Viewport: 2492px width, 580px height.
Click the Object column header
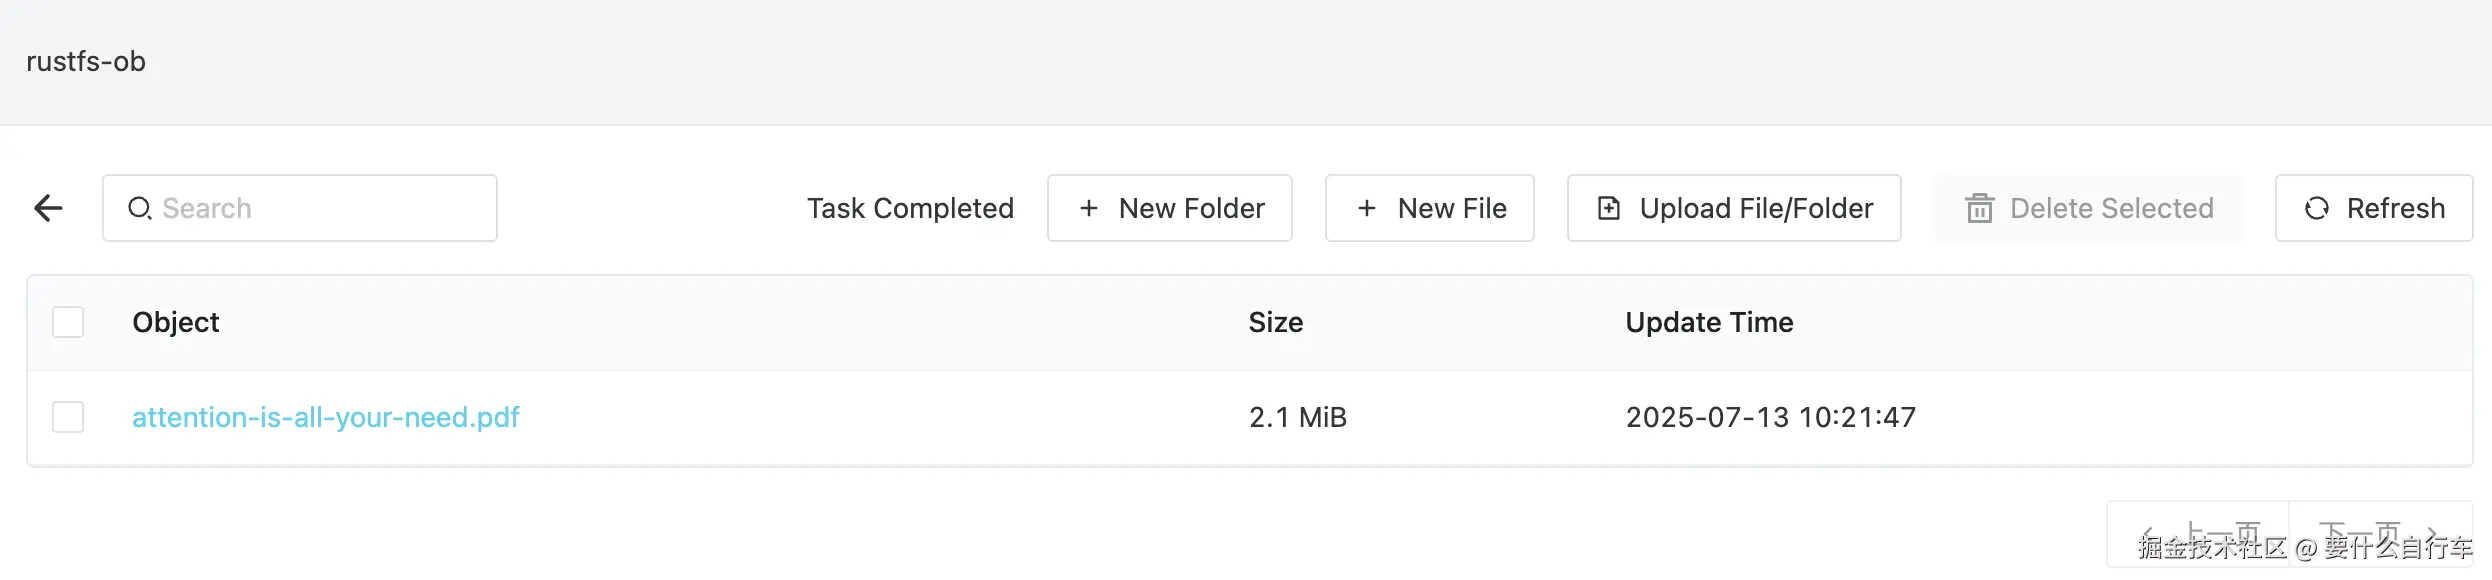(x=176, y=322)
